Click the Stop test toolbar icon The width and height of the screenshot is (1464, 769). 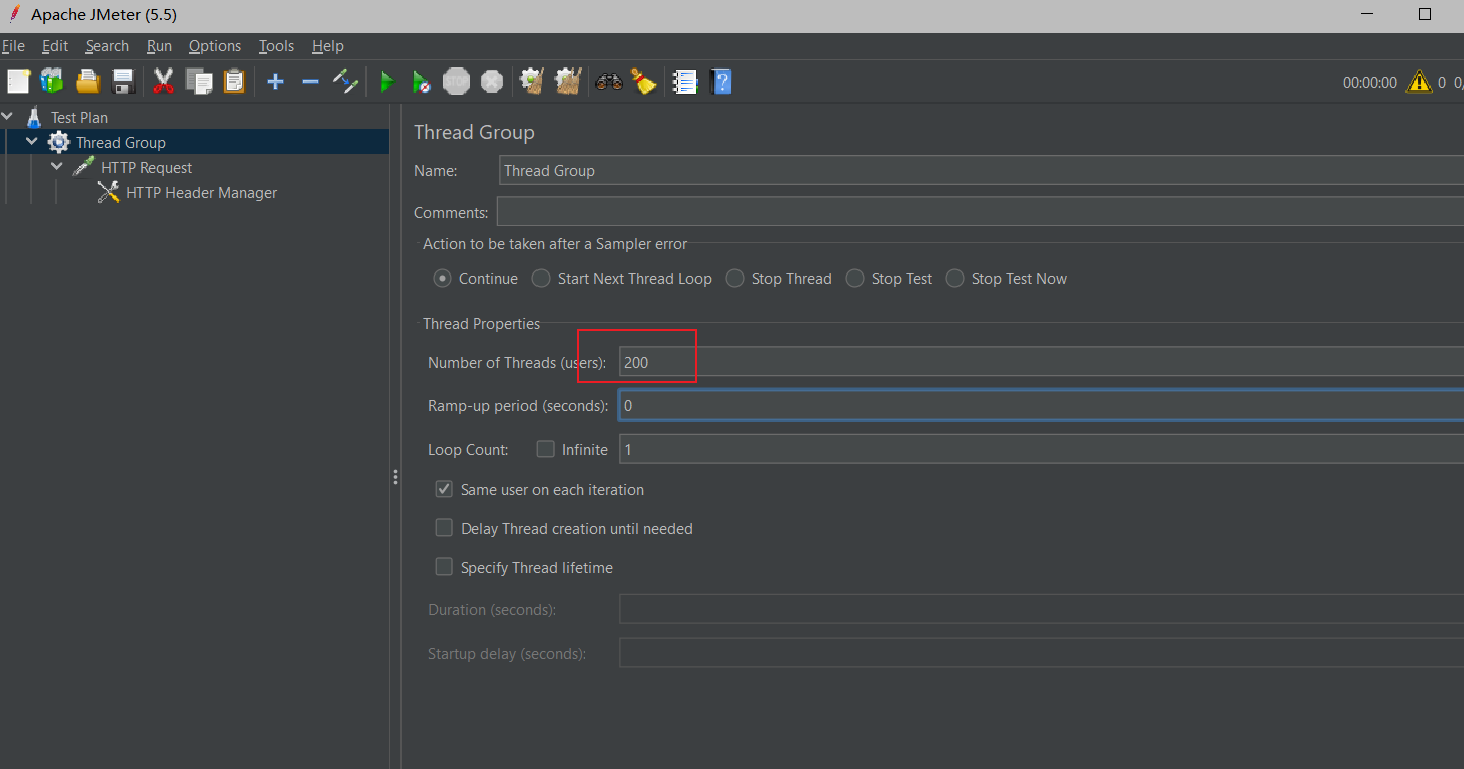click(x=457, y=82)
